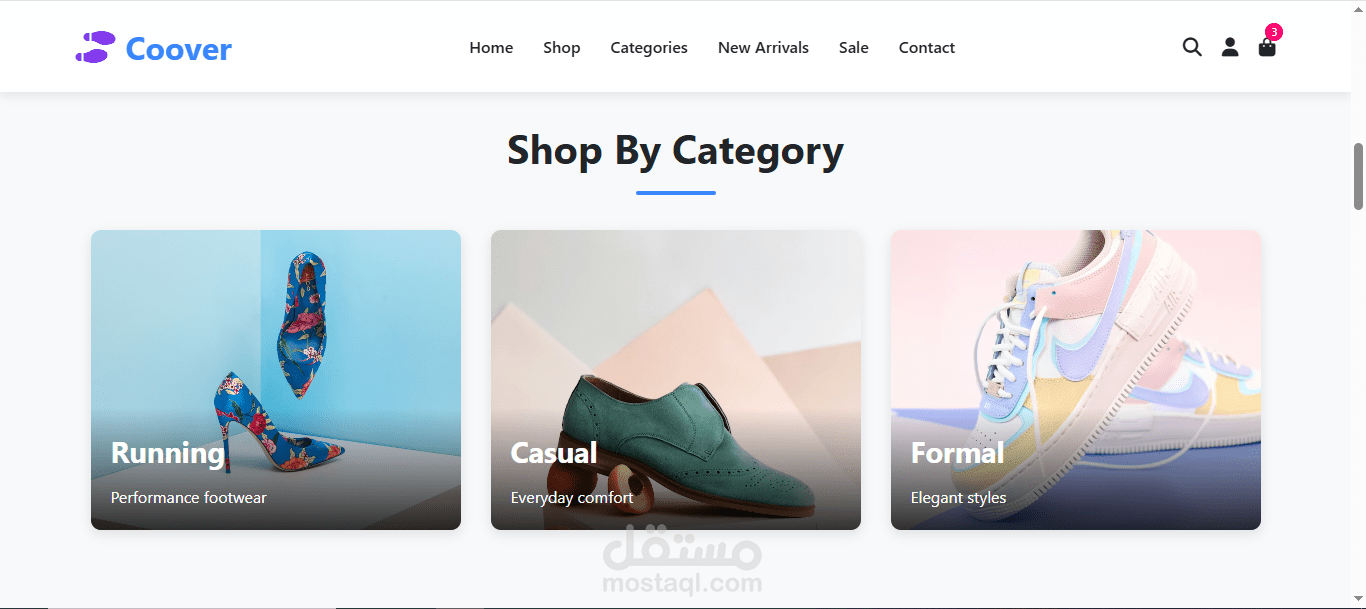The width and height of the screenshot is (1366, 609).
Task: Open the Casual category card
Action: coord(676,380)
